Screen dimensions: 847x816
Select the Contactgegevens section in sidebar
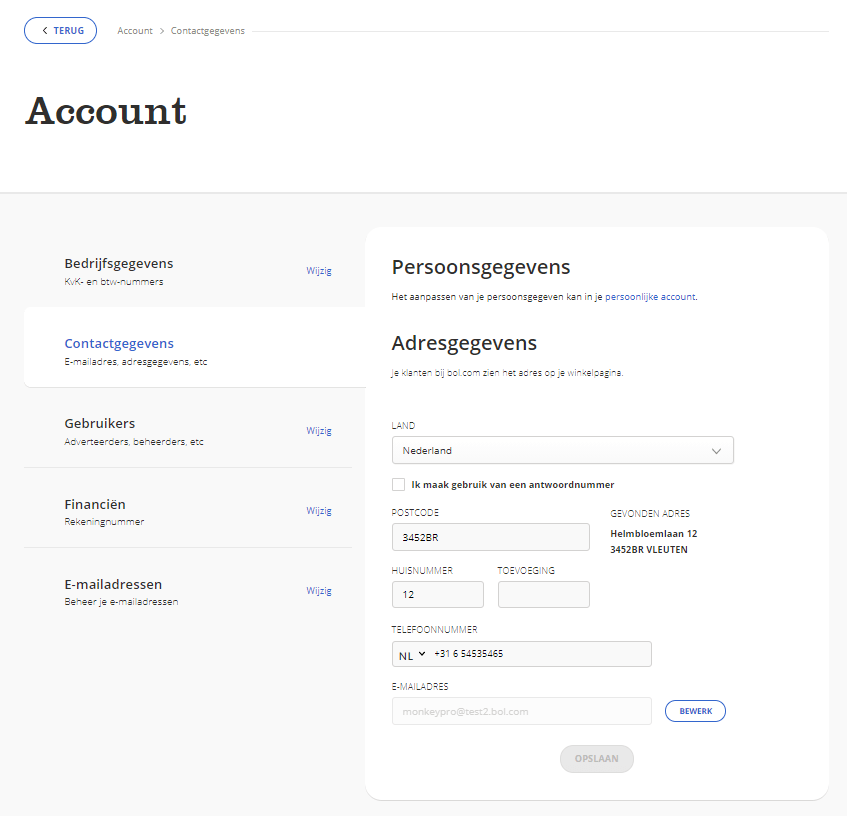119,343
